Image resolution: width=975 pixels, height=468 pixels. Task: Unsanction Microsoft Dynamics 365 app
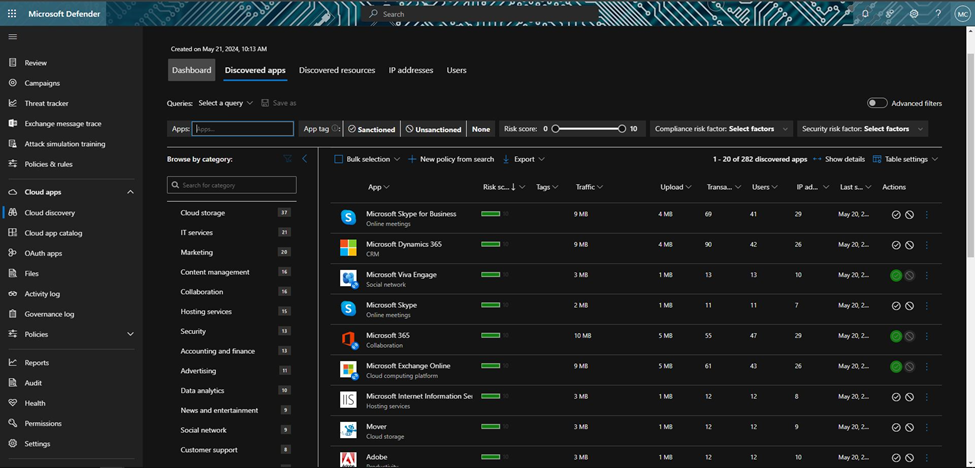click(909, 245)
